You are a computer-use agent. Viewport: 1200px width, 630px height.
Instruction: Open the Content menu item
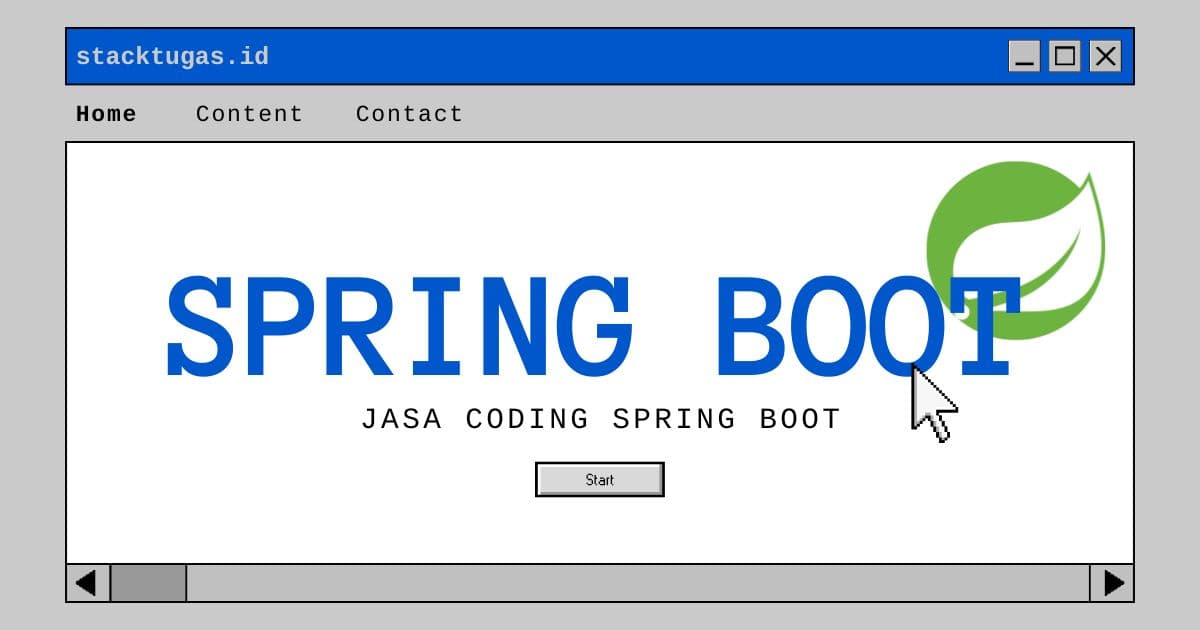point(249,114)
